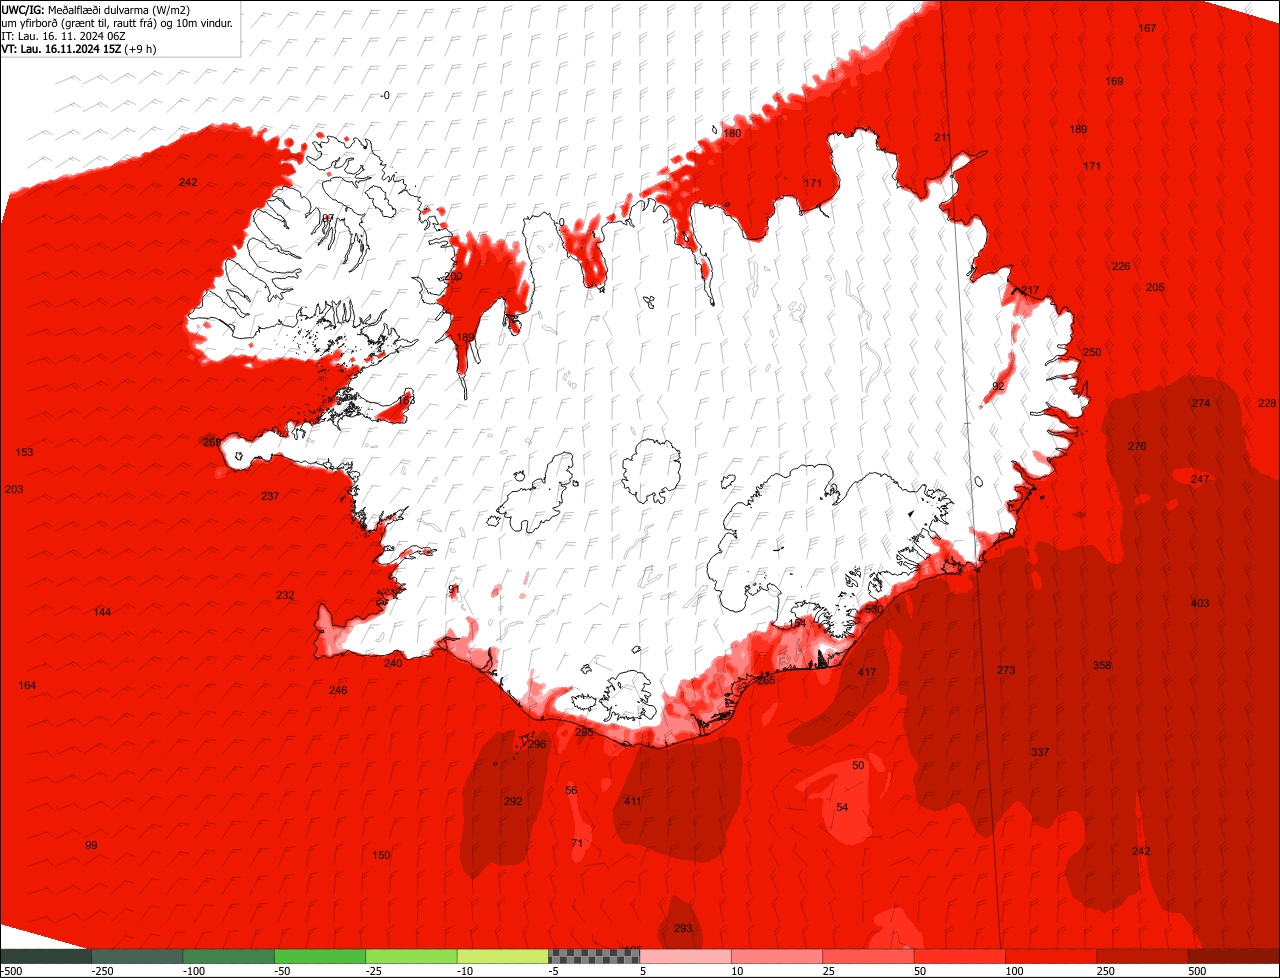The image size is (1280, 978).
Task: Click the dark green legend swatch between -500 and -250
Action: (45, 956)
